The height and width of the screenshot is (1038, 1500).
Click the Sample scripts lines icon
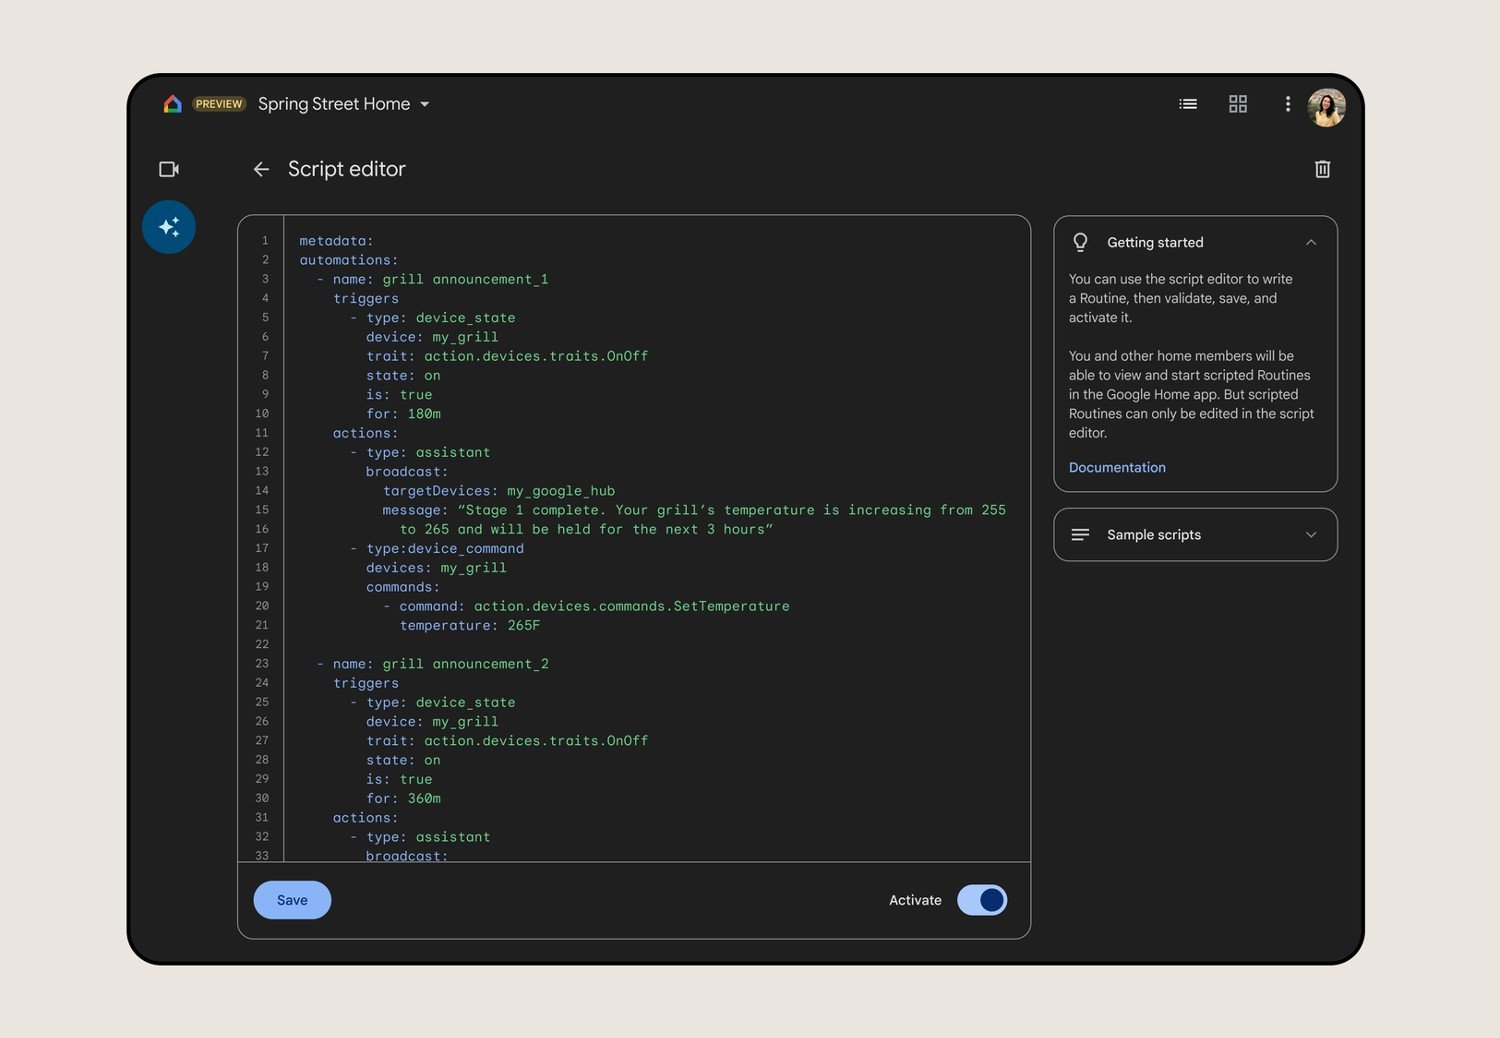[x=1080, y=535]
